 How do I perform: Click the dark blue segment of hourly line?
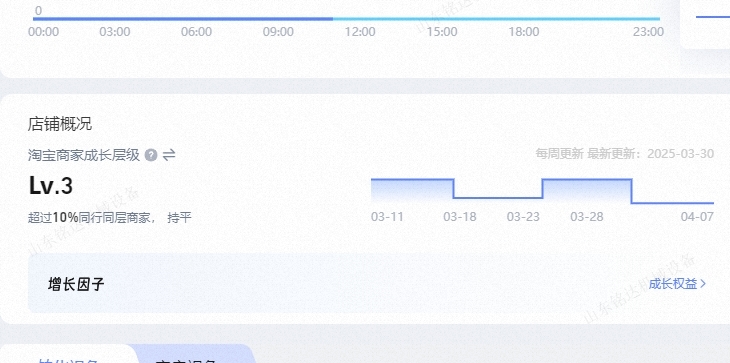coord(182,19)
